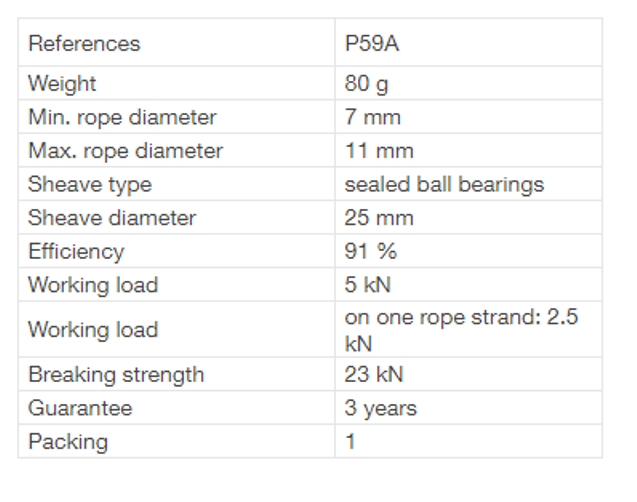Click the Guarantee row label

tap(80, 408)
